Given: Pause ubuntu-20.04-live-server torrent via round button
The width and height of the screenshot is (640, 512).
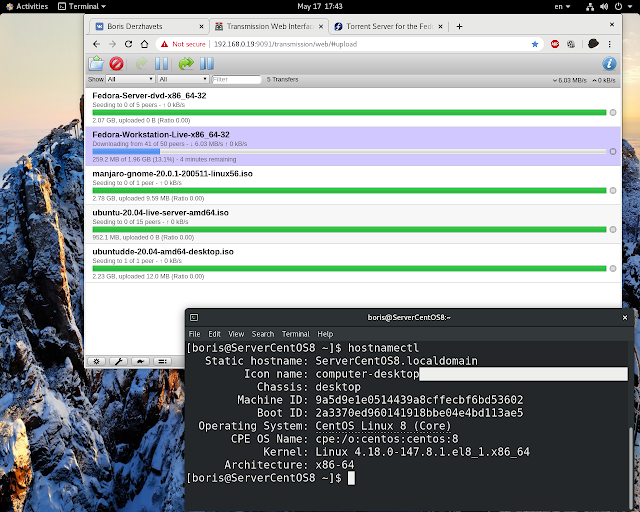Looking at the screenshot, I should (613, 229).
